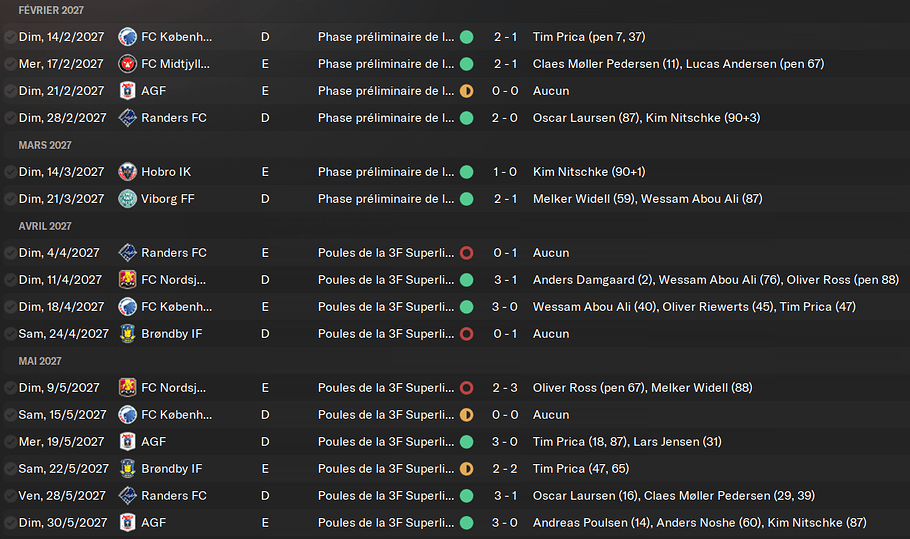
Task: Click green win indicator on Hobro IK row
Action: (x=466, y=172)
